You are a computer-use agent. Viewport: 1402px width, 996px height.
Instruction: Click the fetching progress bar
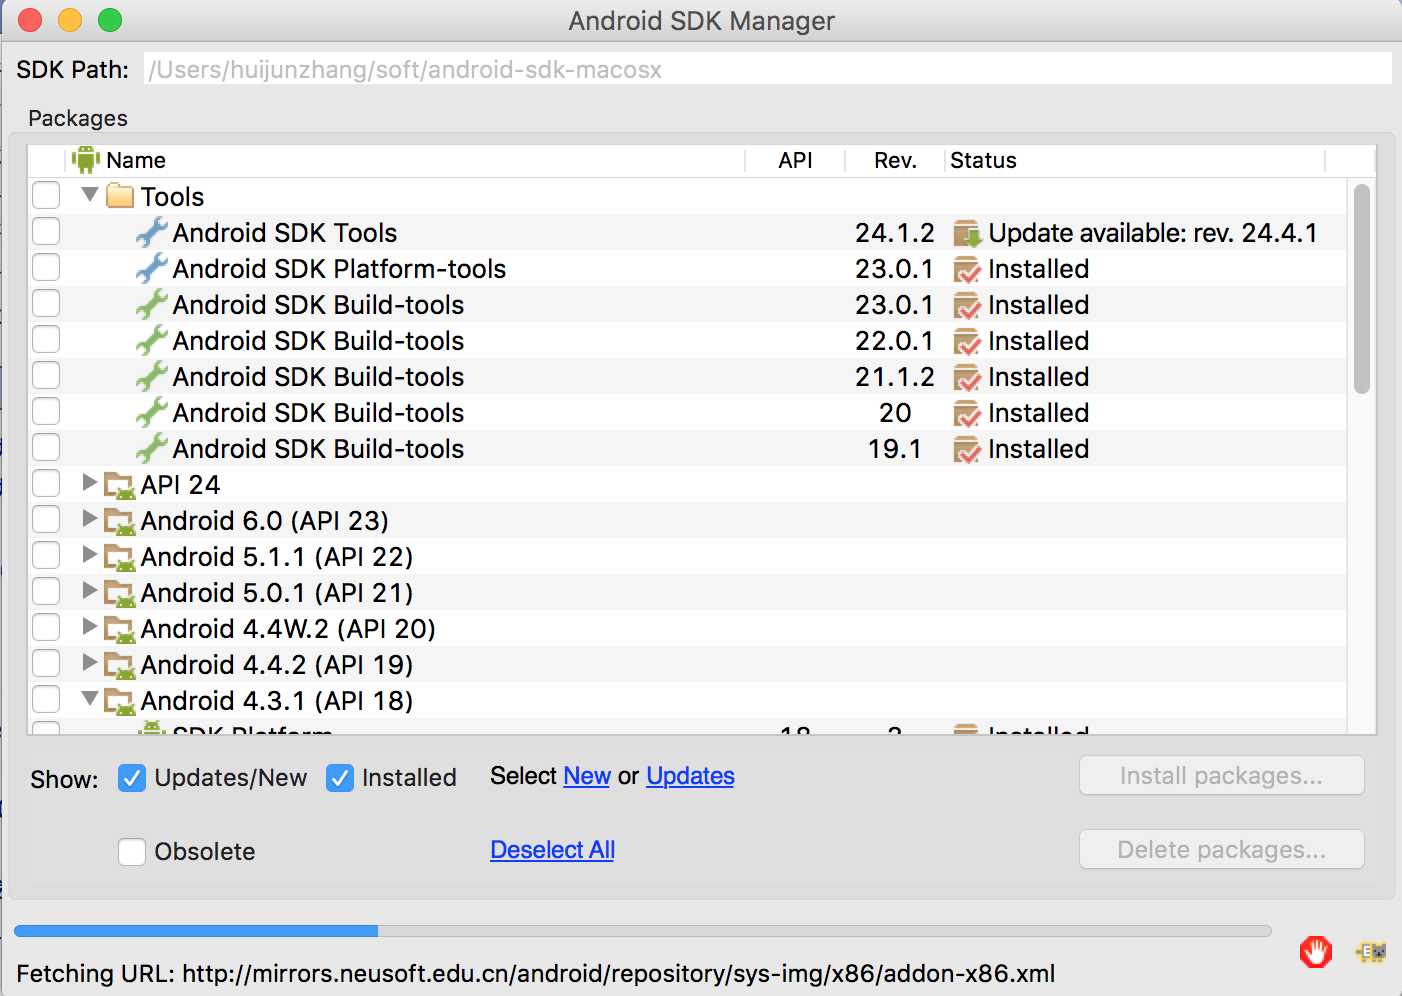pyautogui.click(x=642, y=931)
